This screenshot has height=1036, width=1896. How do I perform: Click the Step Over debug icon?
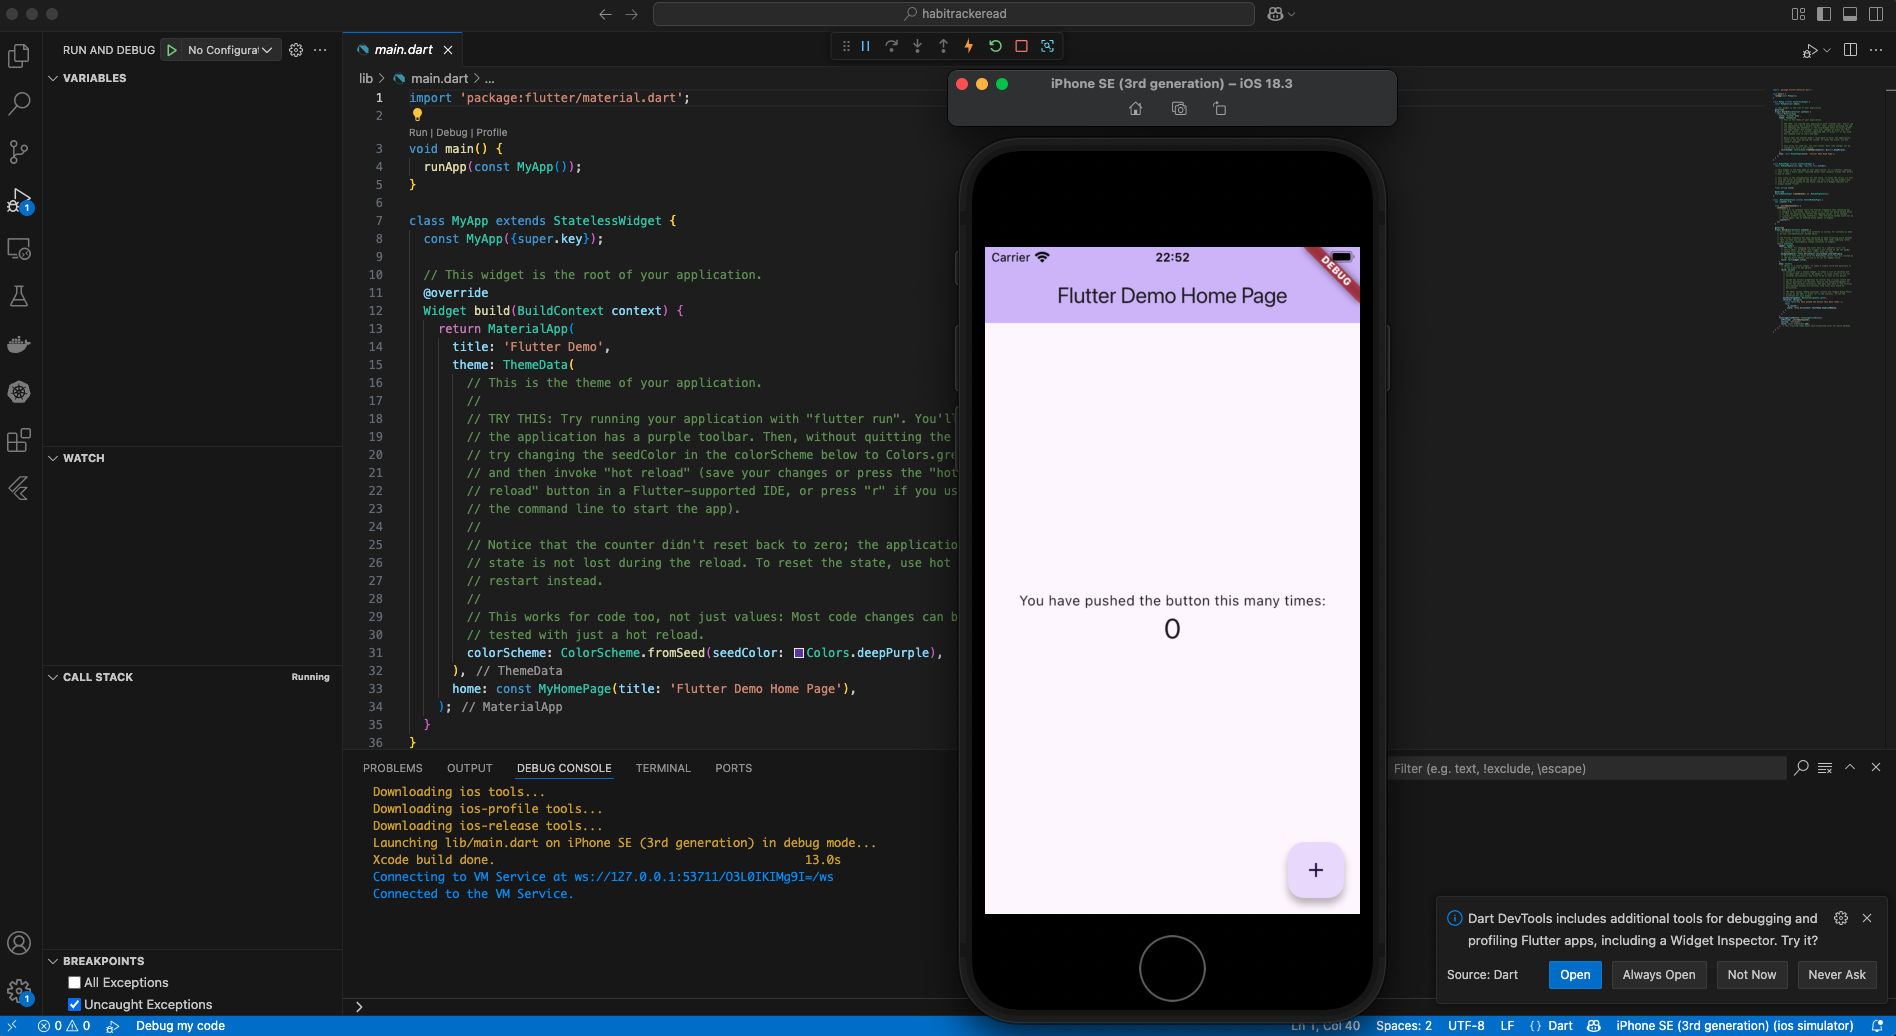coord(892,46)
